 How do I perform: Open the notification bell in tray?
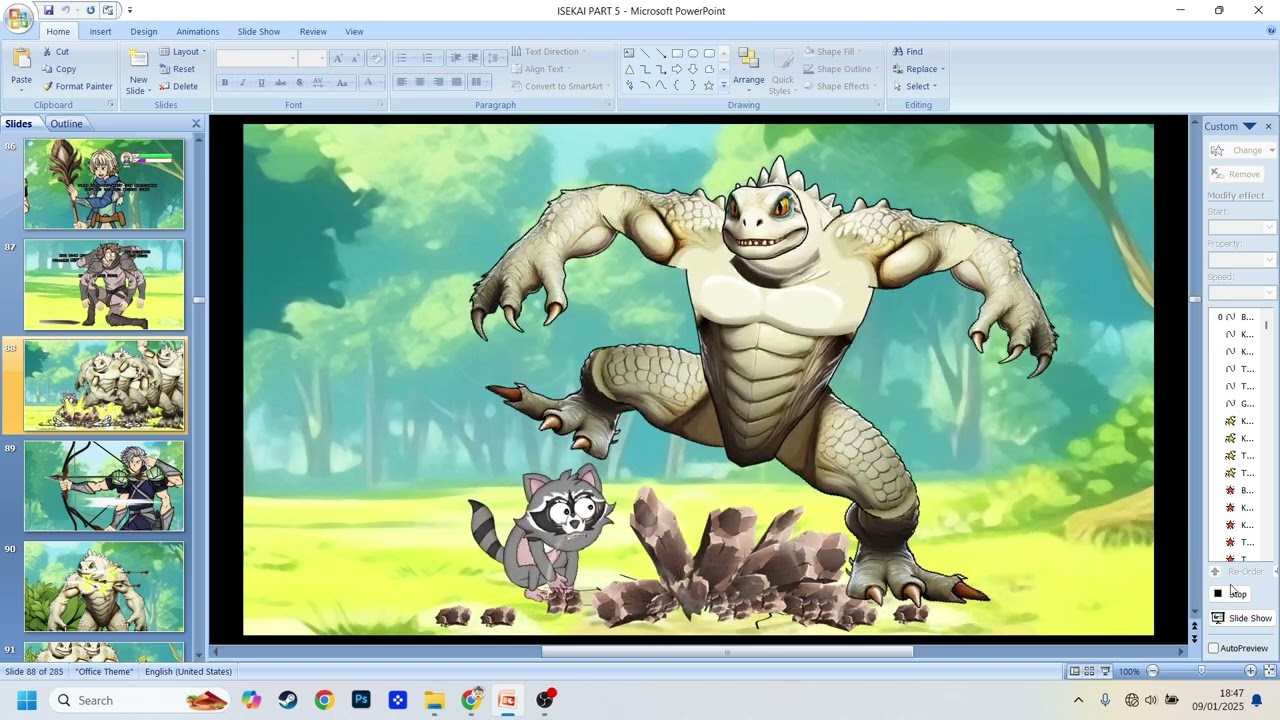pos(1257,700)
